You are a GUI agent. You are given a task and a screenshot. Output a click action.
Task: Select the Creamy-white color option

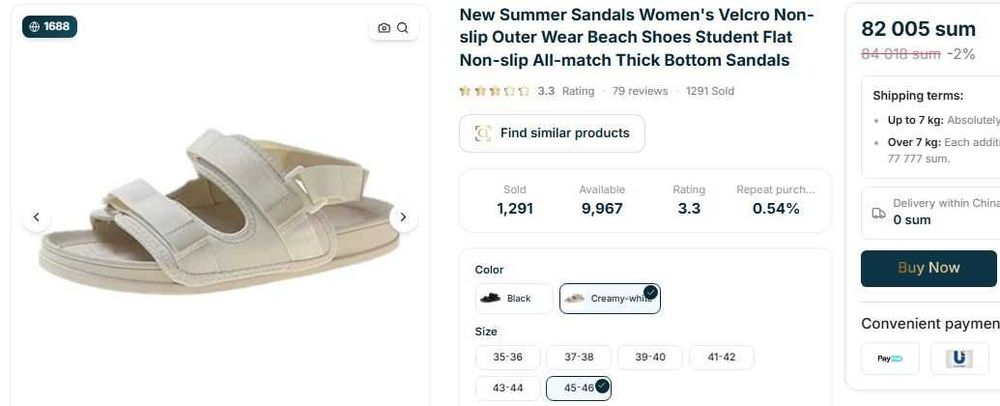click(x=610, y=298)
